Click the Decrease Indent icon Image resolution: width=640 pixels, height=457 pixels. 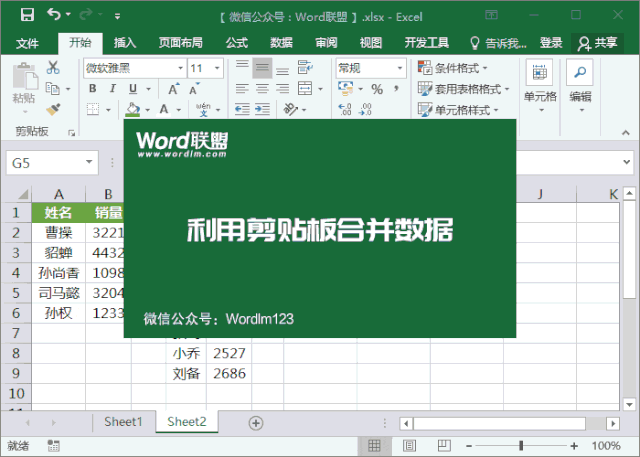pyautogui.click(x=242, y=109)
